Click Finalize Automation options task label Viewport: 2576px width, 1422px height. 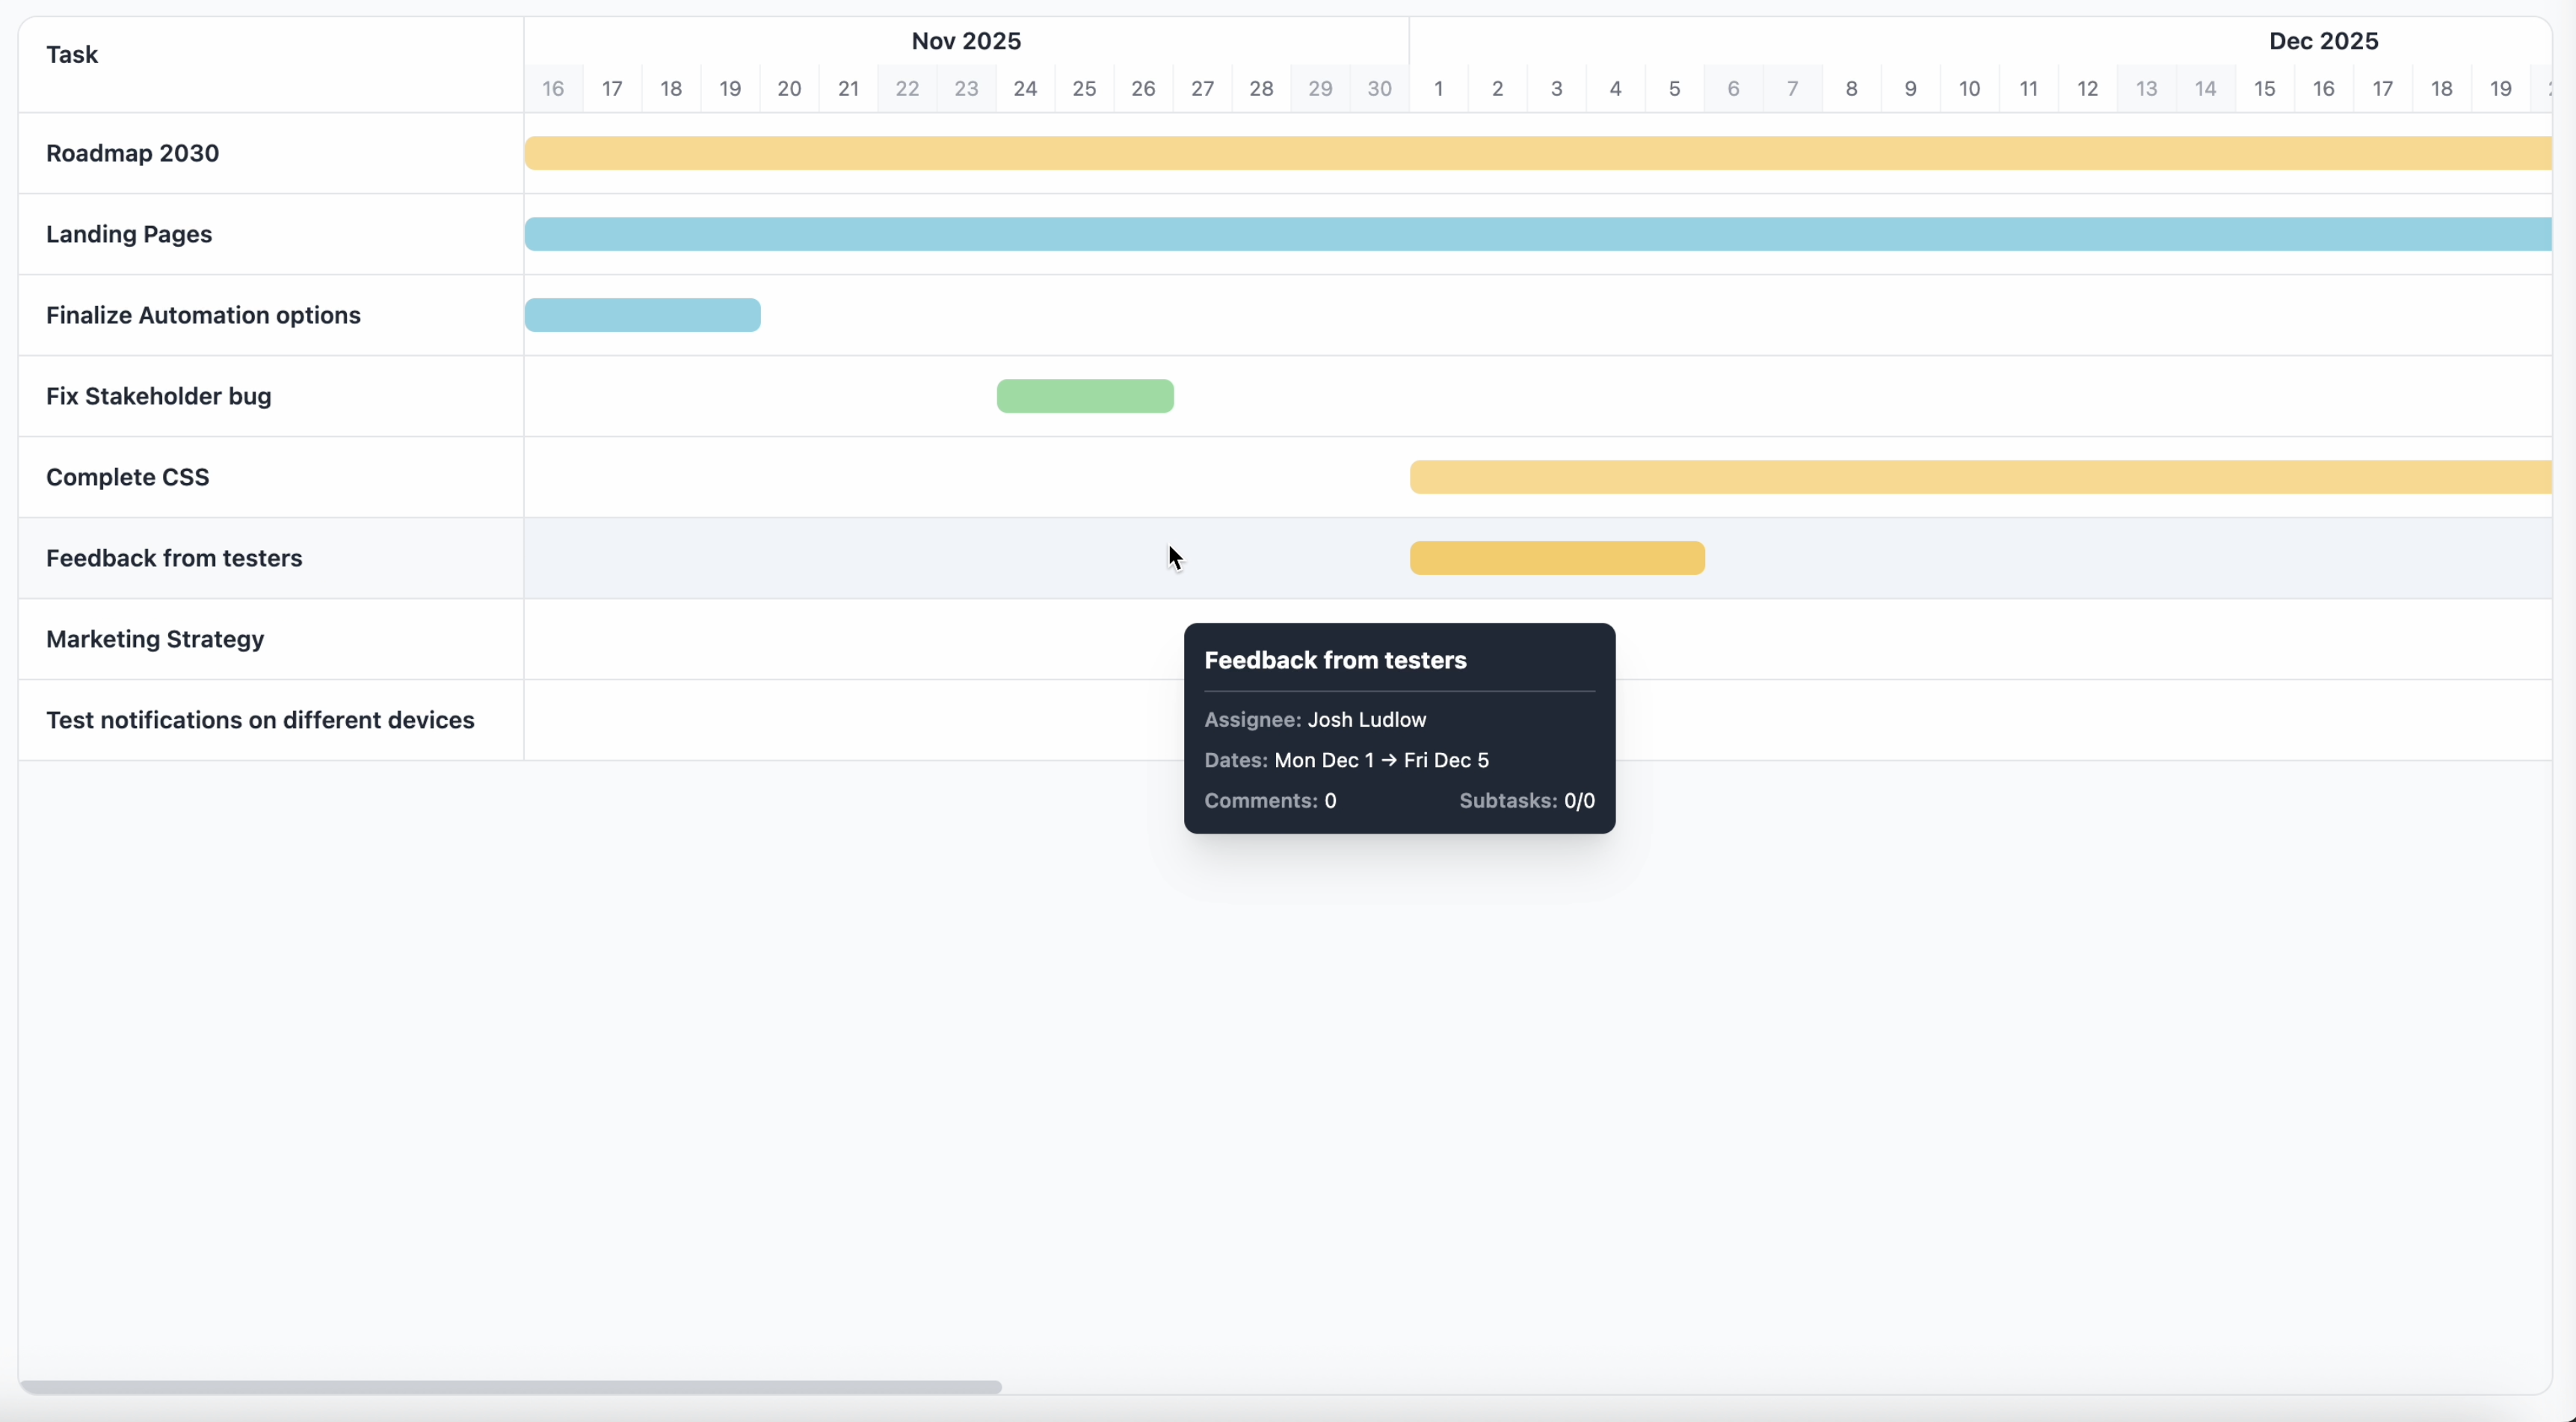point(203,315)
